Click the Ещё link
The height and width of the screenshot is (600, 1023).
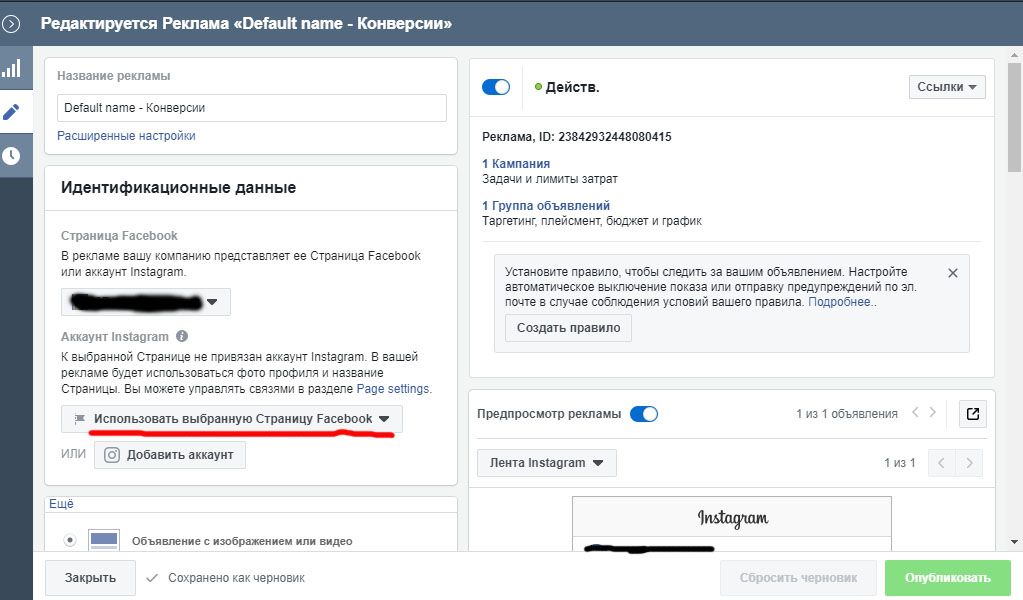click(61, 503)
